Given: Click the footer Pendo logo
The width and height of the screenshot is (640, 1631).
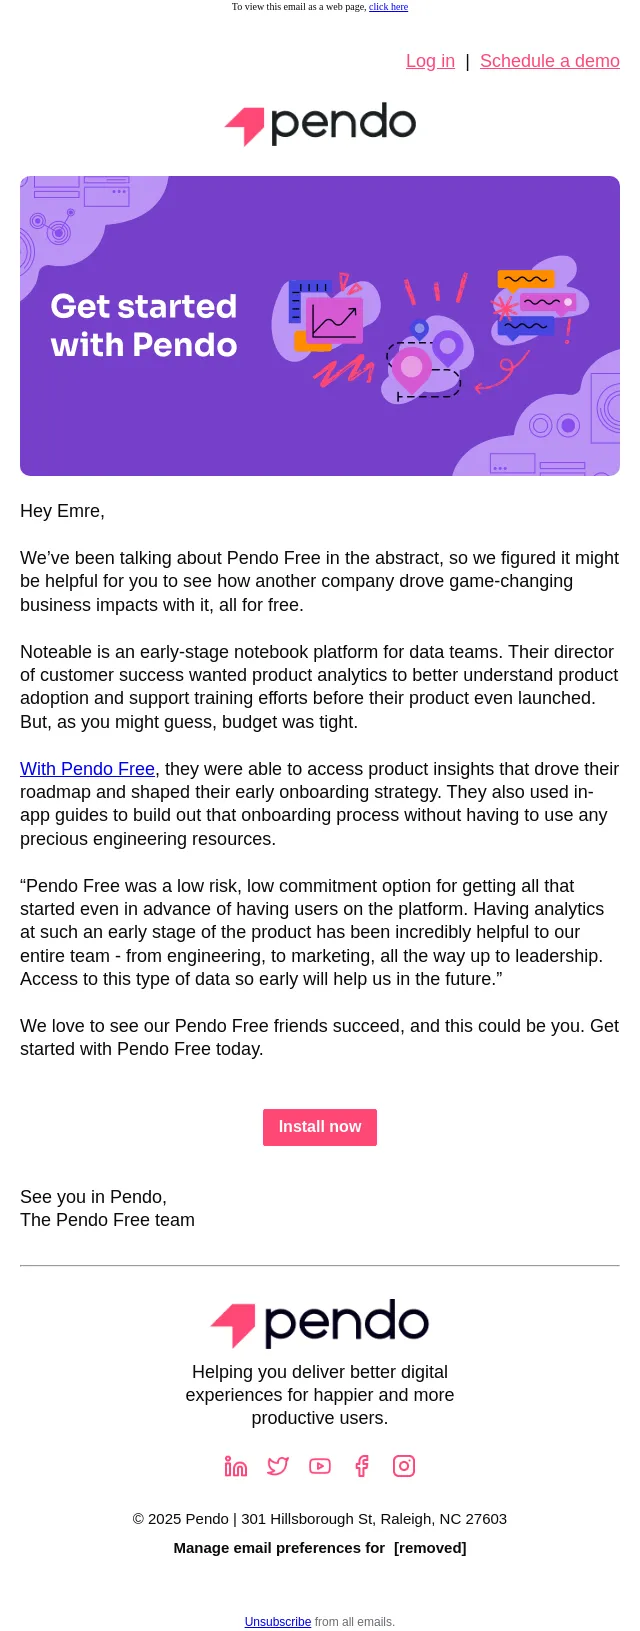Looking at the screenshot, I should point(320,1324).
